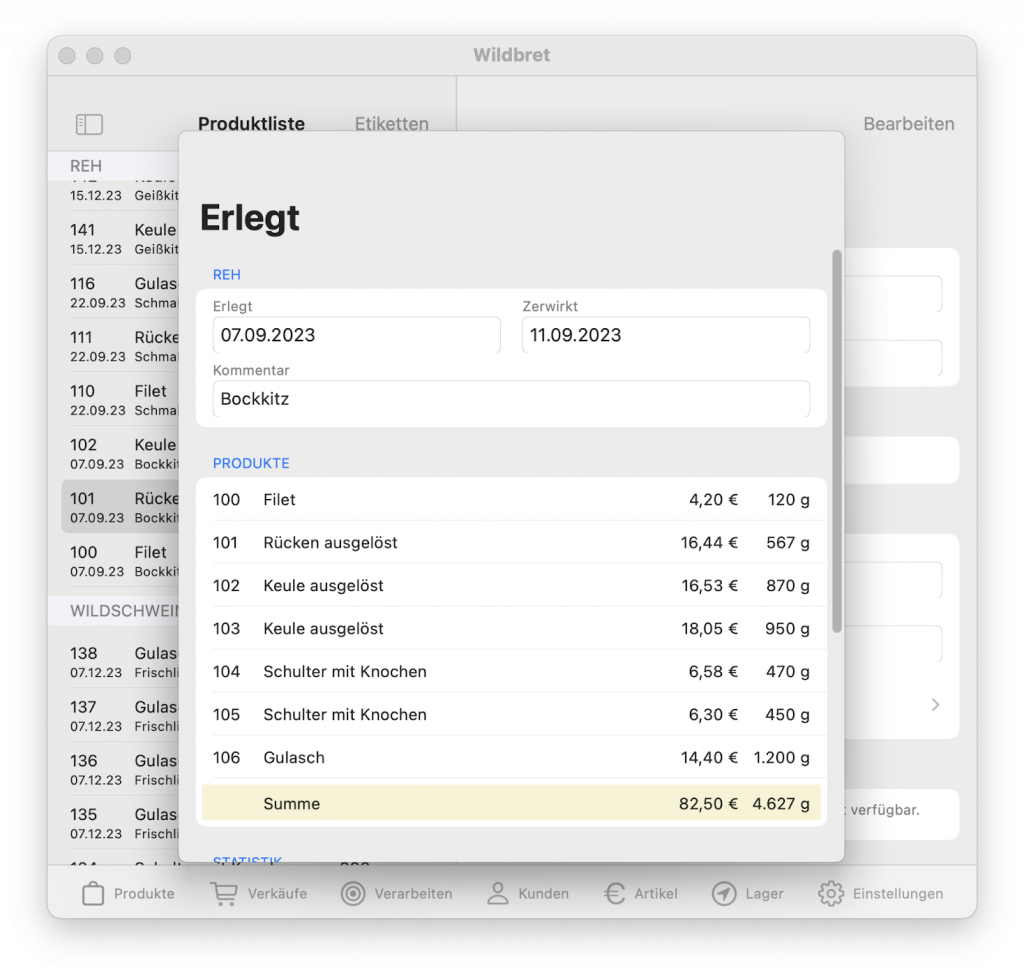This screenshot has height=977, width=1024.
Task: Open Verkäufe shopping cart tab
Action: click(x=258, y=893)
